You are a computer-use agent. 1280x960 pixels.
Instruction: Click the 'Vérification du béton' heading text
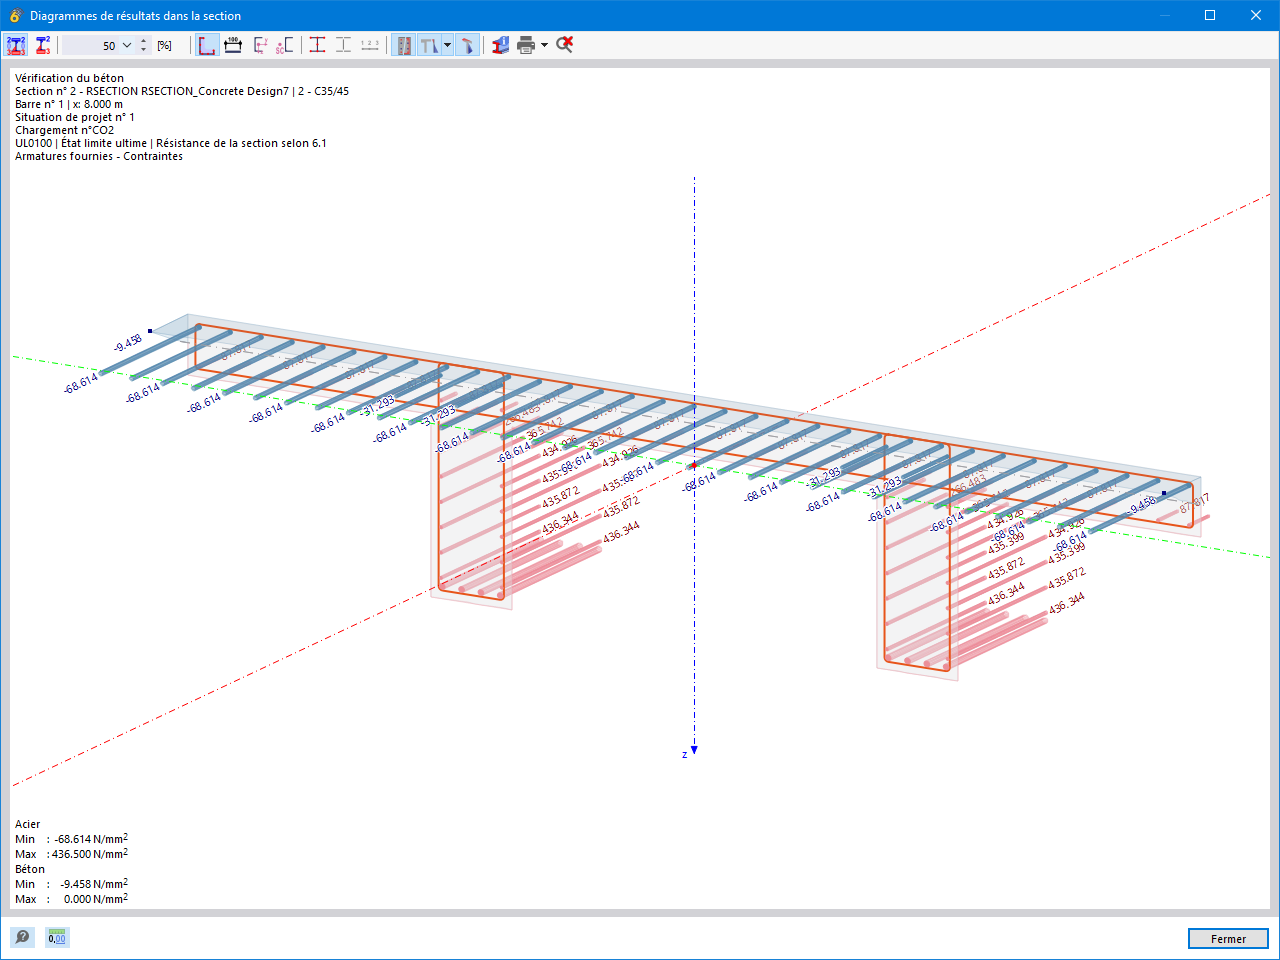70,78
